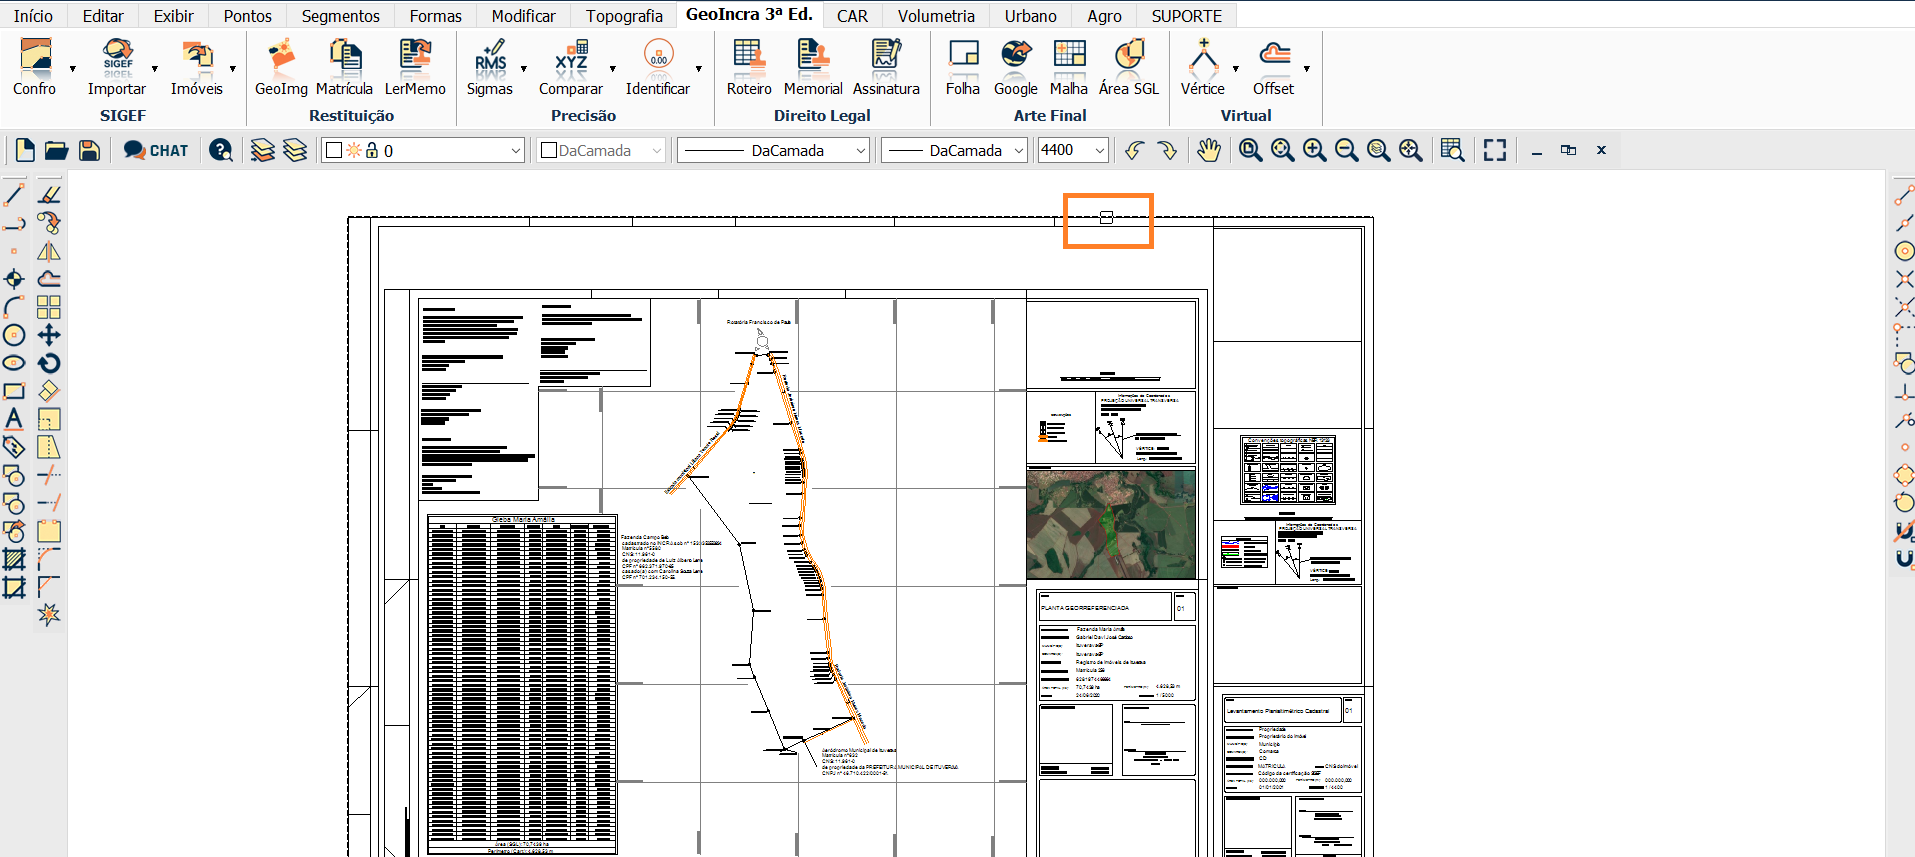
Task: Click the DaCamada color swatch box
Action: pos(548,150)
